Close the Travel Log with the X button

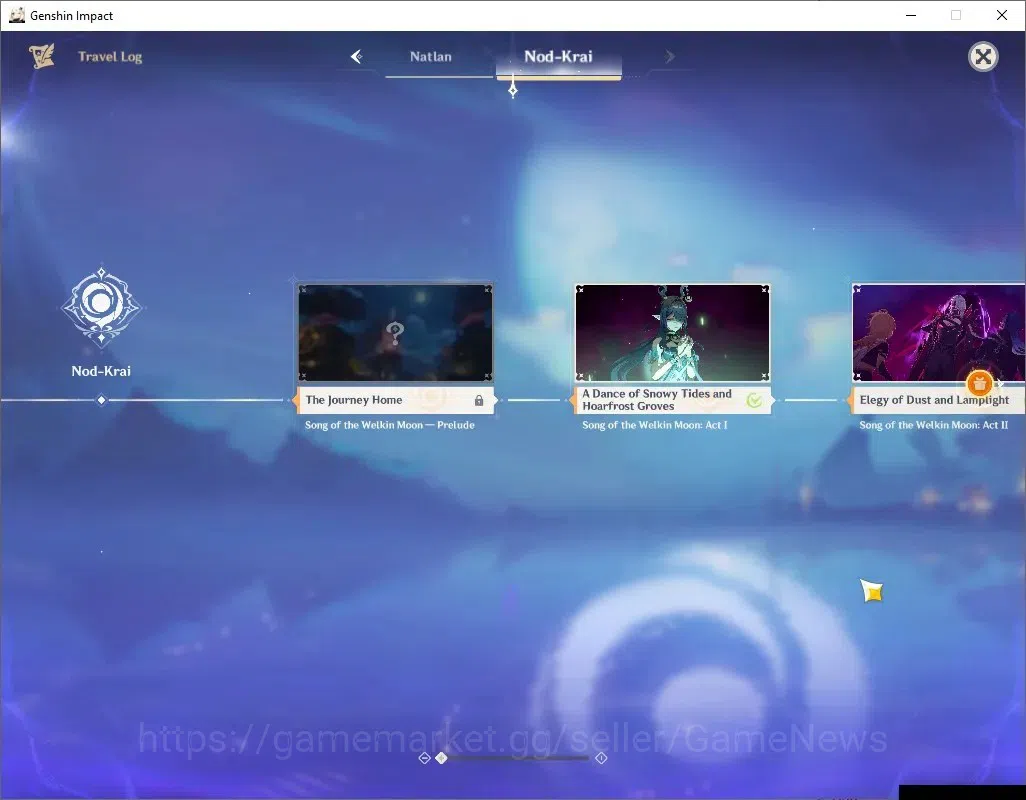pos(983,57)
